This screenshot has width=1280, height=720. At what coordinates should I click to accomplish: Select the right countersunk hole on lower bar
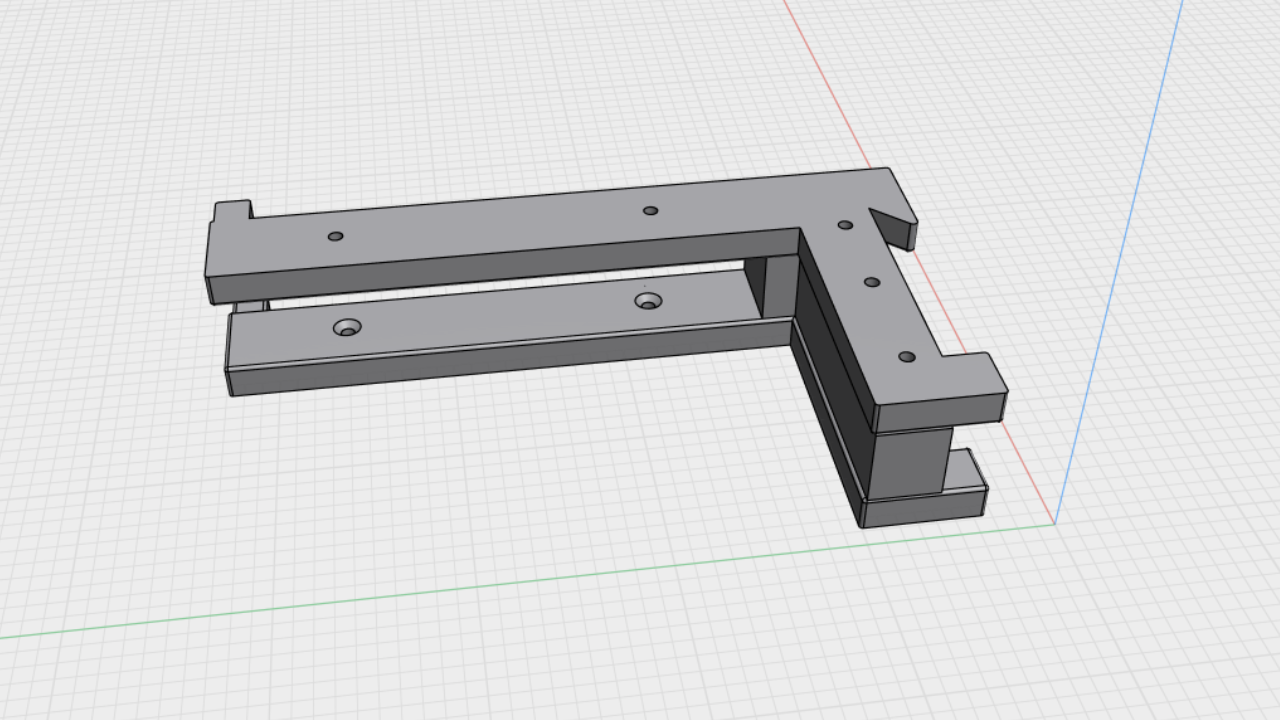(648, 300)
